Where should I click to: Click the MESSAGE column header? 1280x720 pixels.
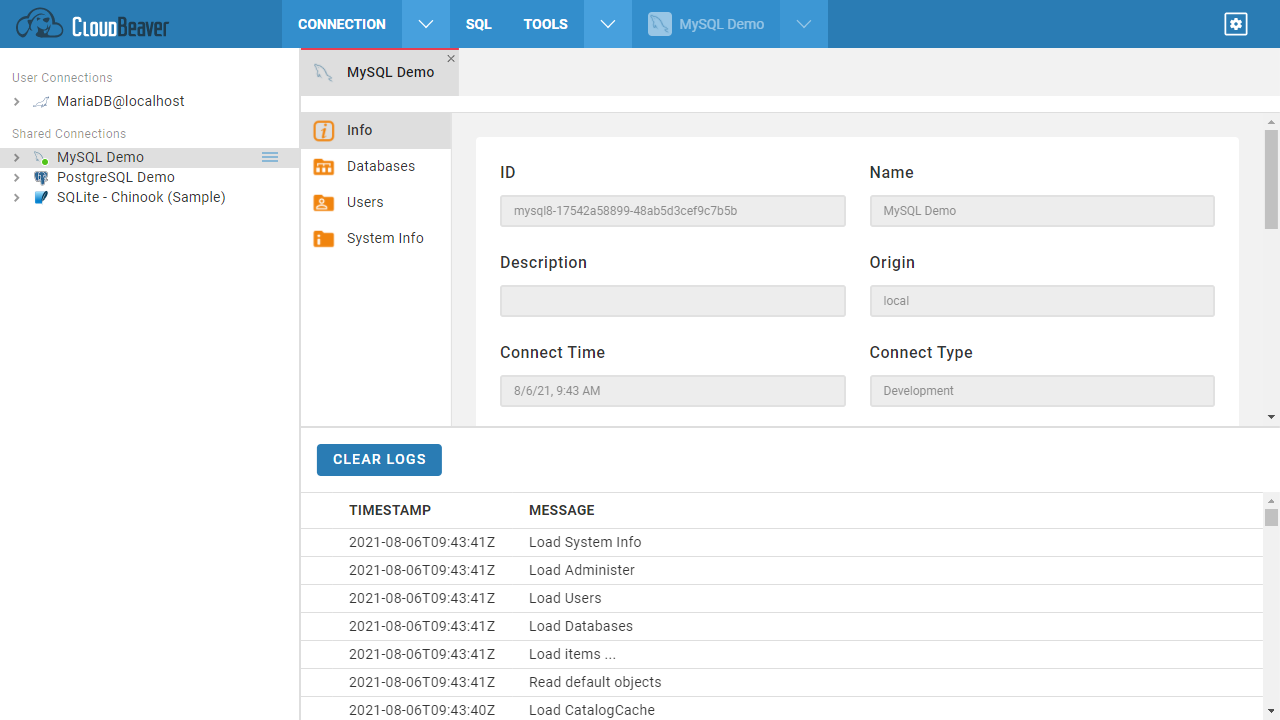point(562,510)
